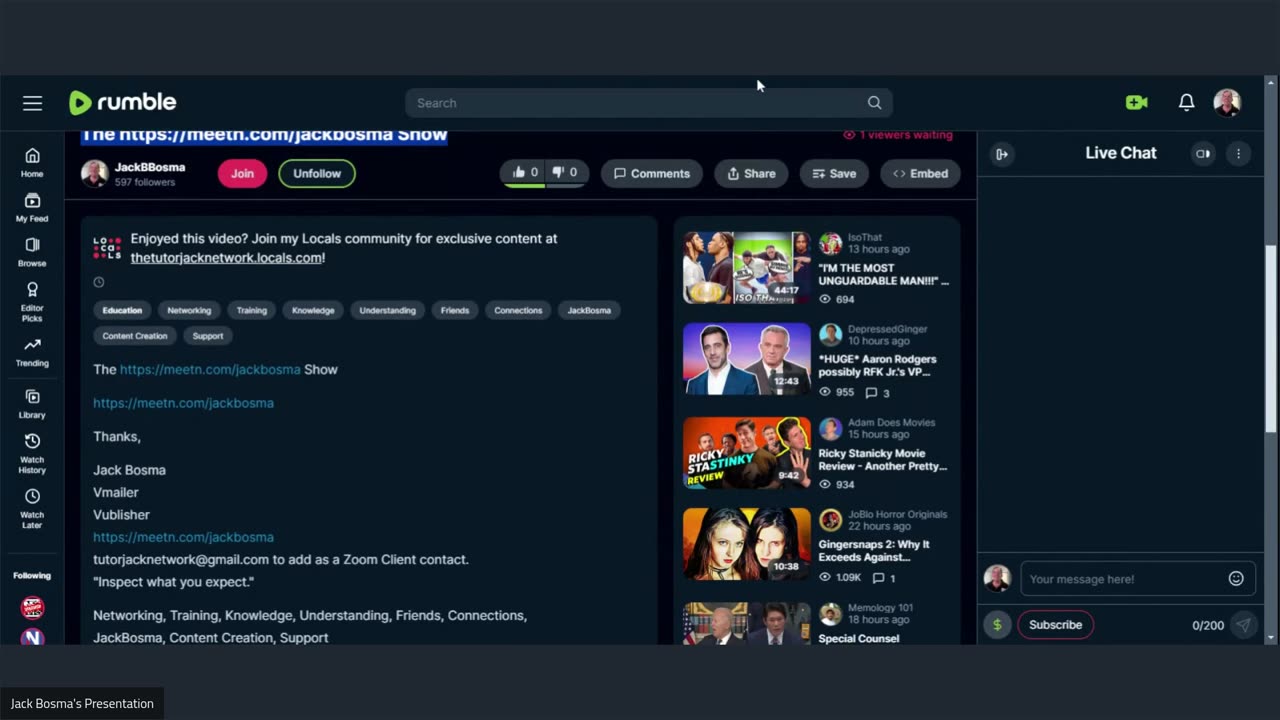Viewport: 1280px width, 720px height.
Task: Open the Special Counsel video title
Action: (x=858, y=638)
